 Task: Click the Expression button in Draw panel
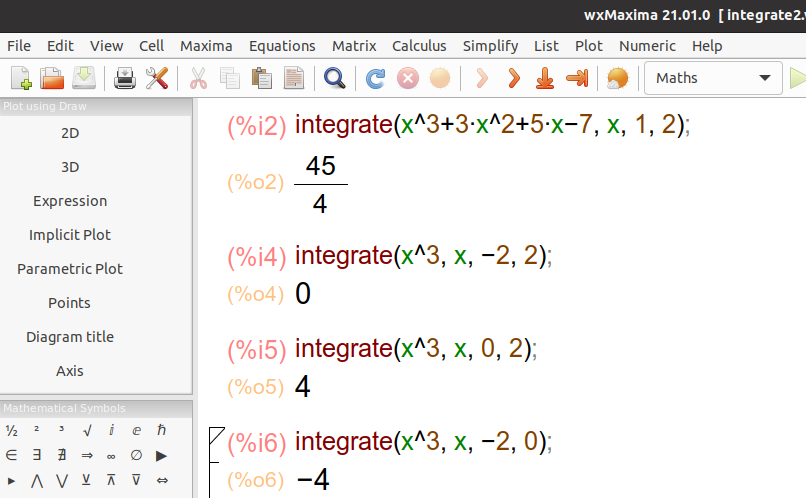click(70, 201)
